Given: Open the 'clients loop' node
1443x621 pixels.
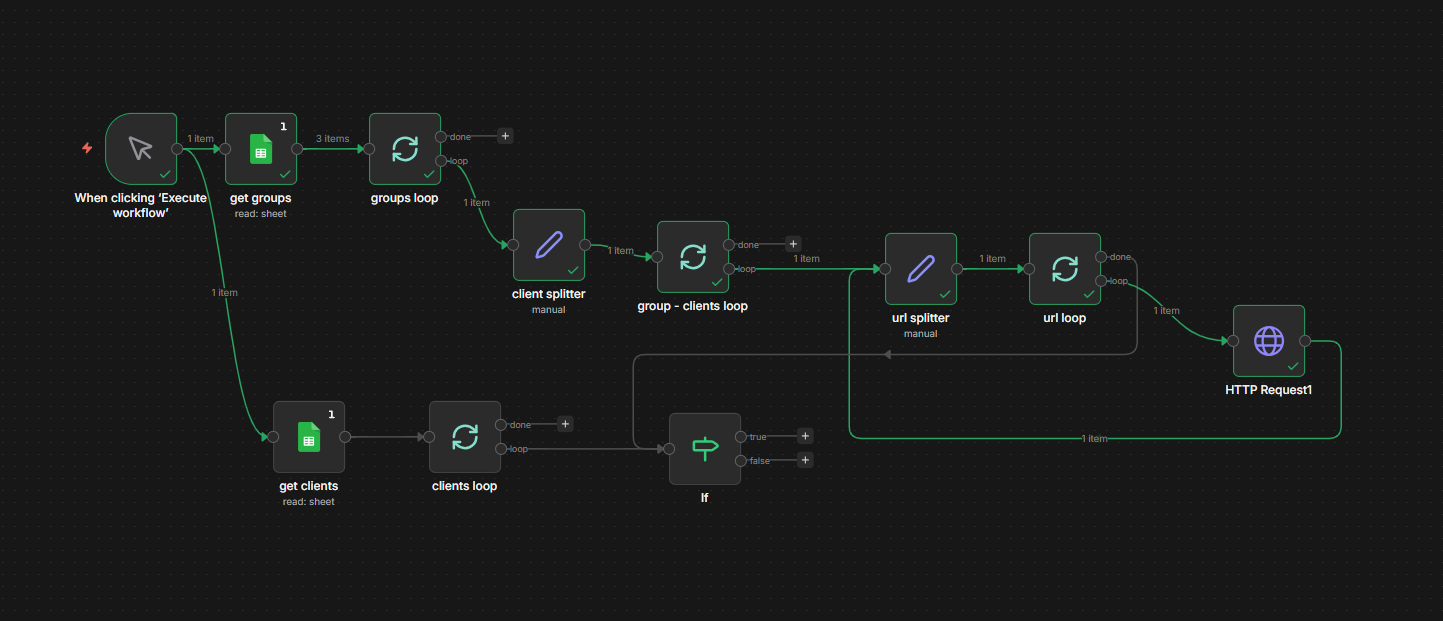Looking at the screenshot, I should 465,437.
